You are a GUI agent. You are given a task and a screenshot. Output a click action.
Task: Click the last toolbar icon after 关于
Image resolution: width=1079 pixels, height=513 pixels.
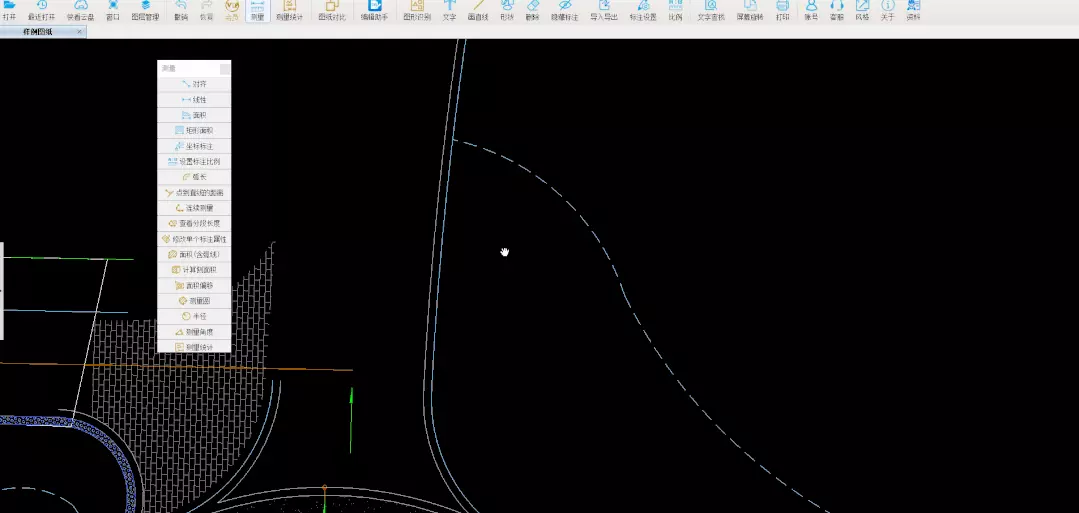point(913,10)
